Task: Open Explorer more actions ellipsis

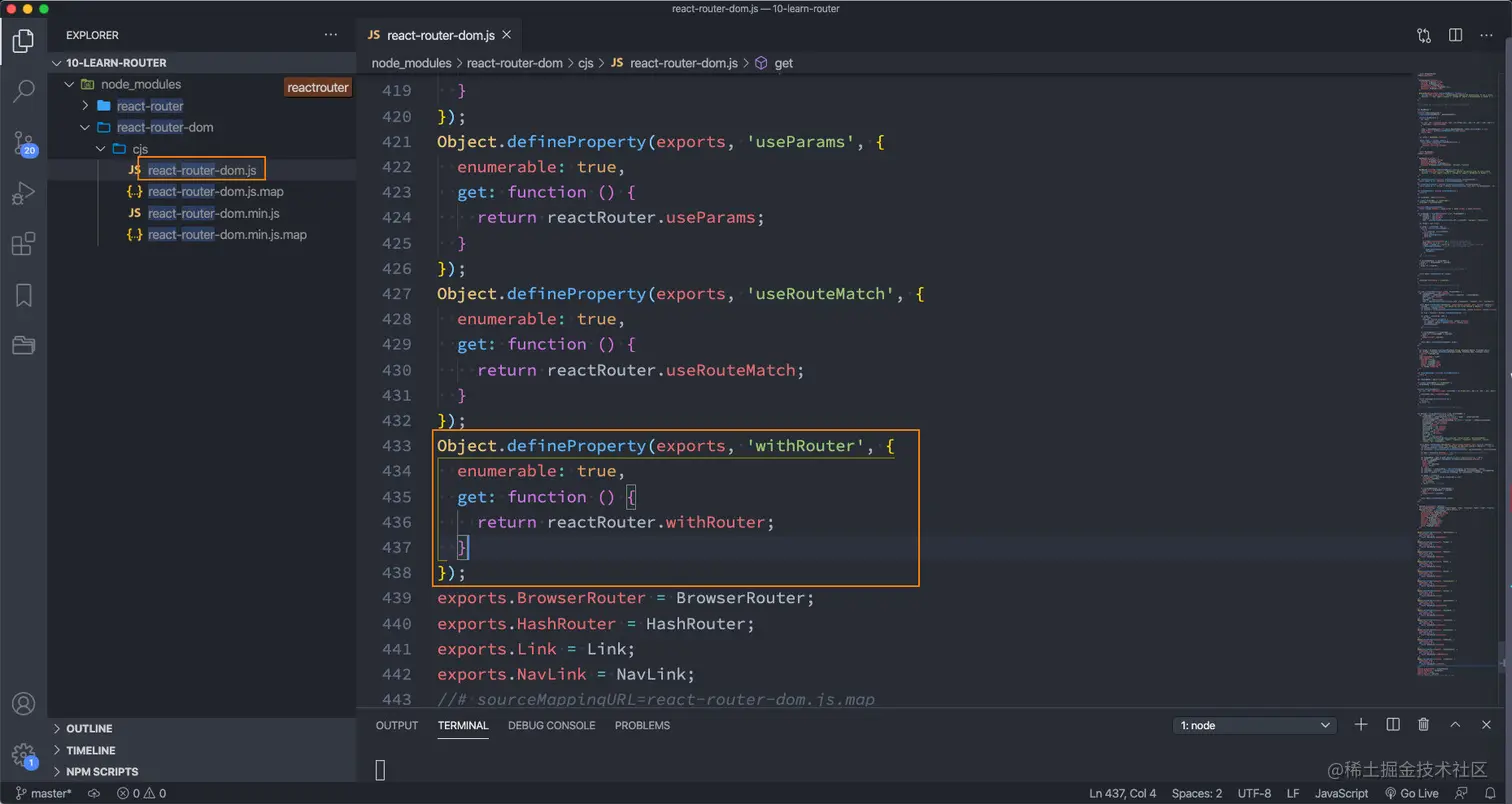Action: point(331,35)
